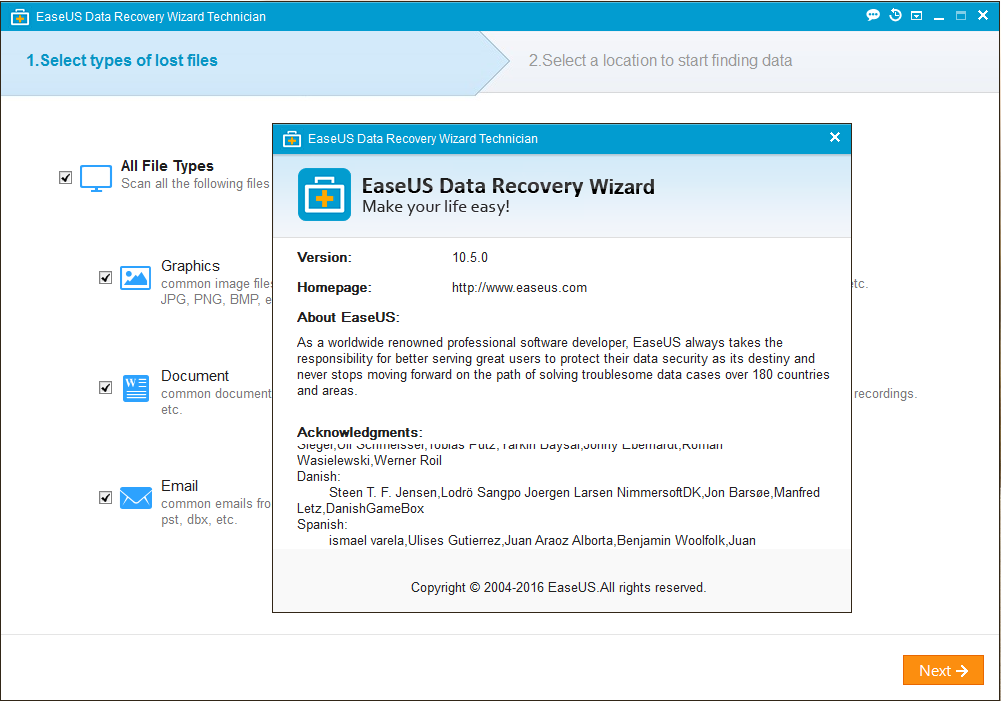1001x701 pixels.
Task: Click the monitor icon for All File Types
Action: [96, 178]
